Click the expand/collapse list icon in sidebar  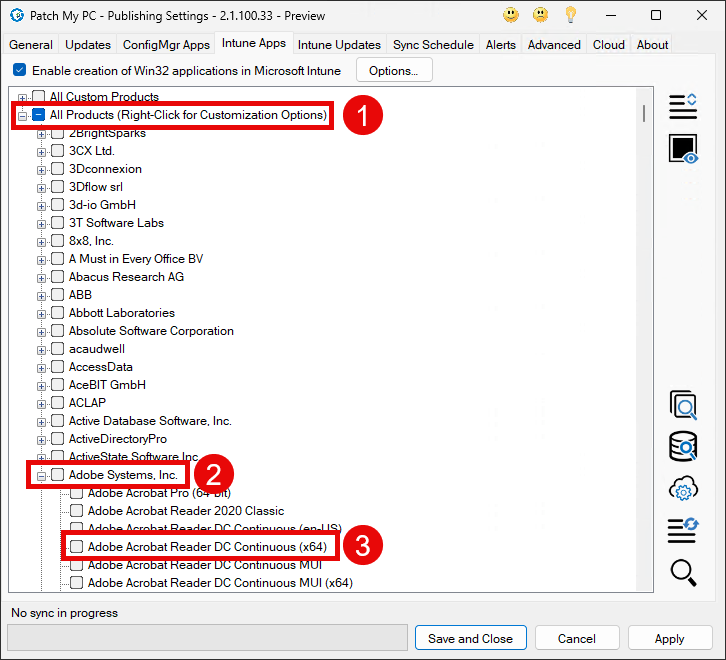pos(683,106)
